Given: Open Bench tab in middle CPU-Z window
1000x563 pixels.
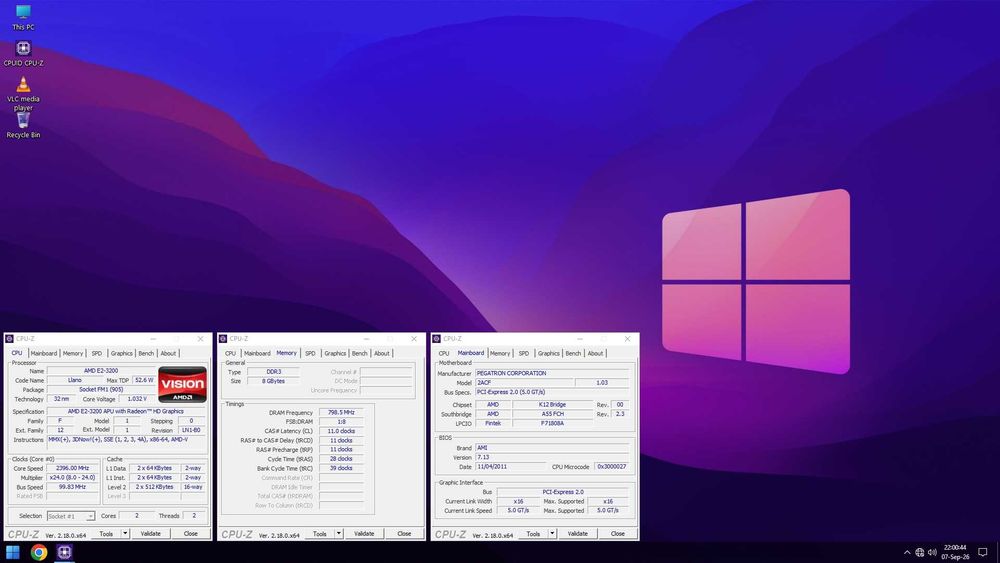Looking at the screenshot, I should pos(360,353).
